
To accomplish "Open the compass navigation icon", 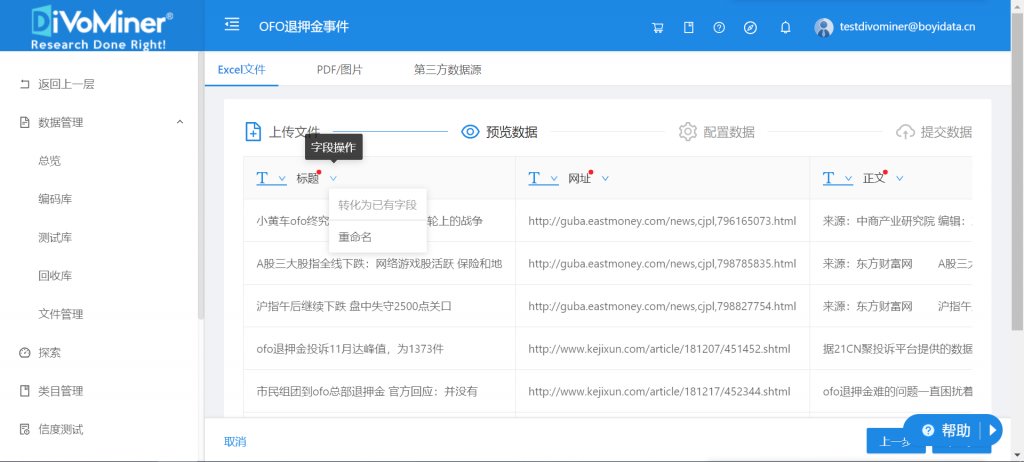I will pos(750,27).
